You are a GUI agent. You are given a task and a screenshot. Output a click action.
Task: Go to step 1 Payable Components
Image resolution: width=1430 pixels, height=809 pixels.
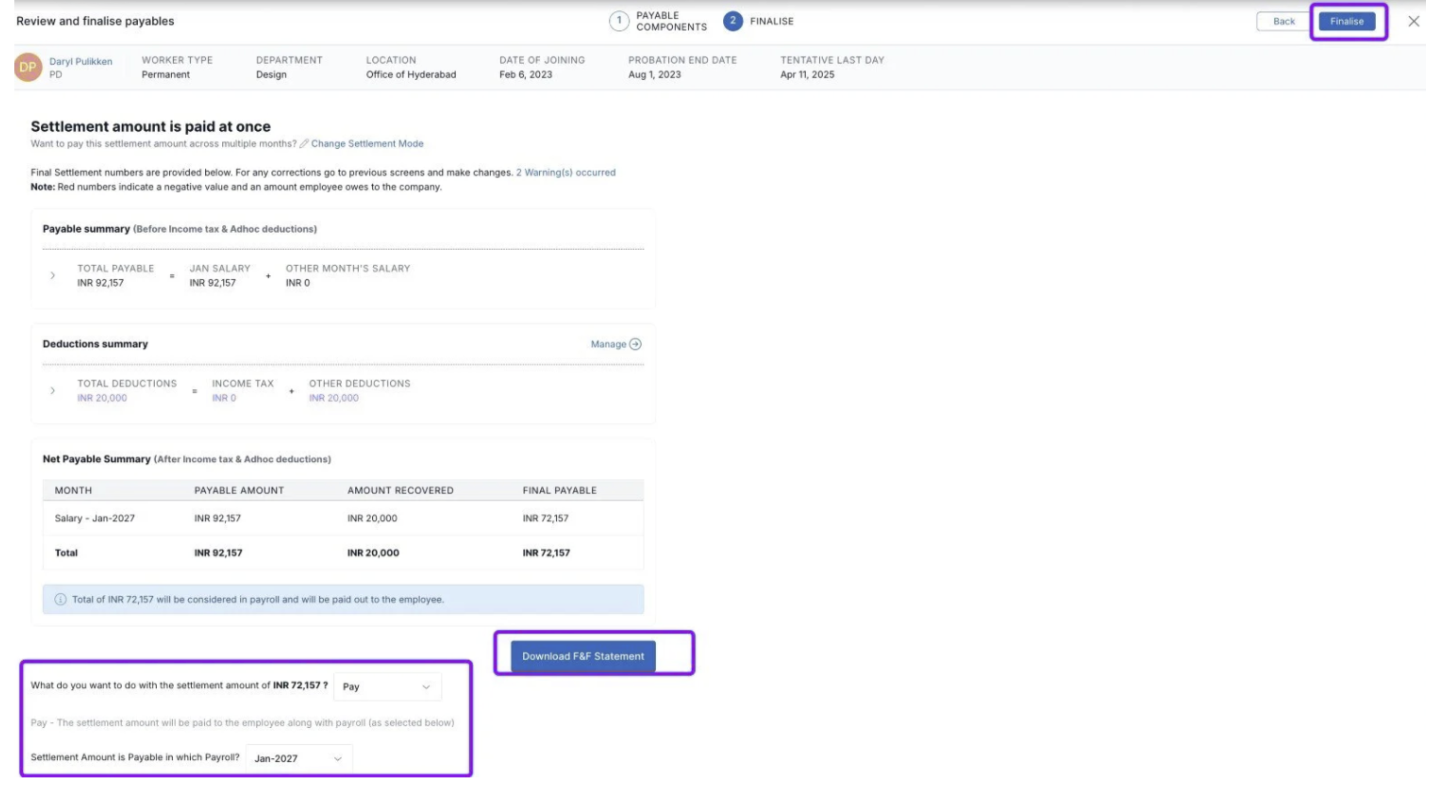click(x=619, y=21)
